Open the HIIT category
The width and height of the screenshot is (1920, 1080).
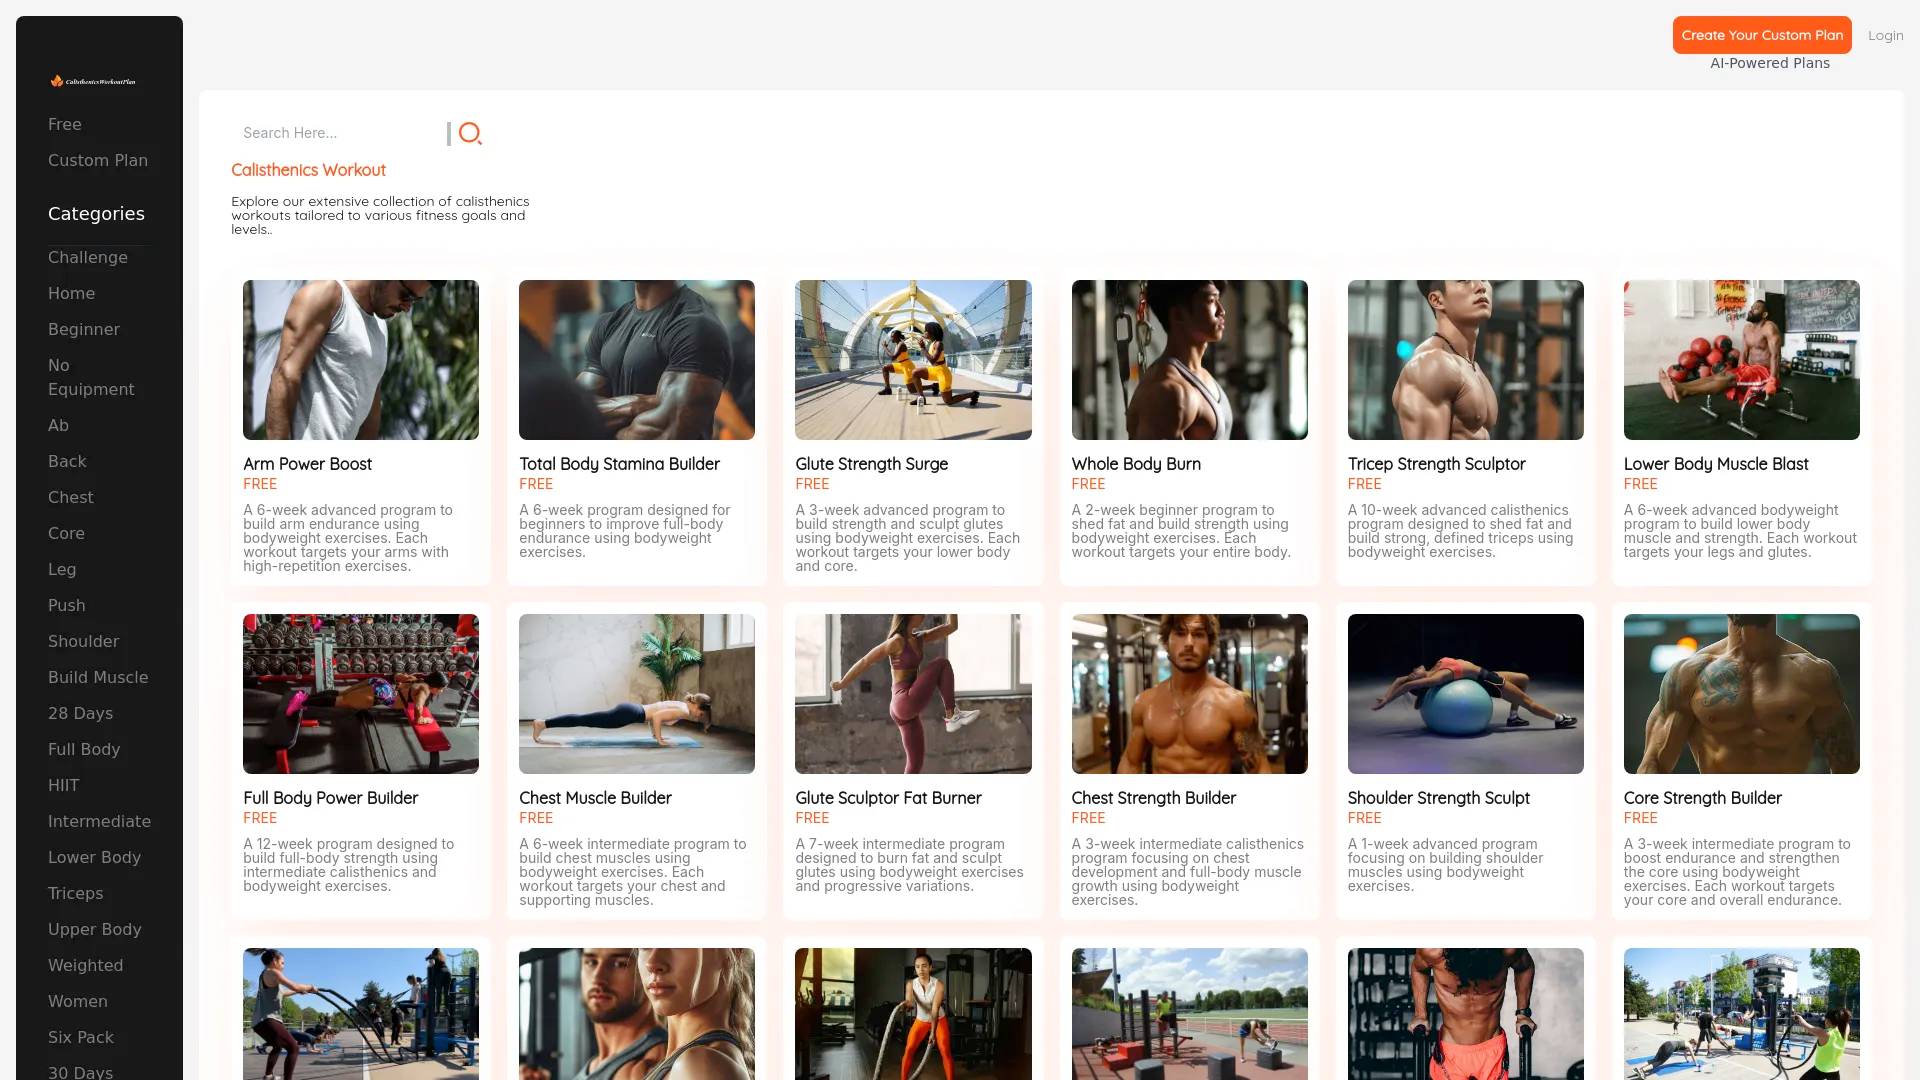click(63, 785)
